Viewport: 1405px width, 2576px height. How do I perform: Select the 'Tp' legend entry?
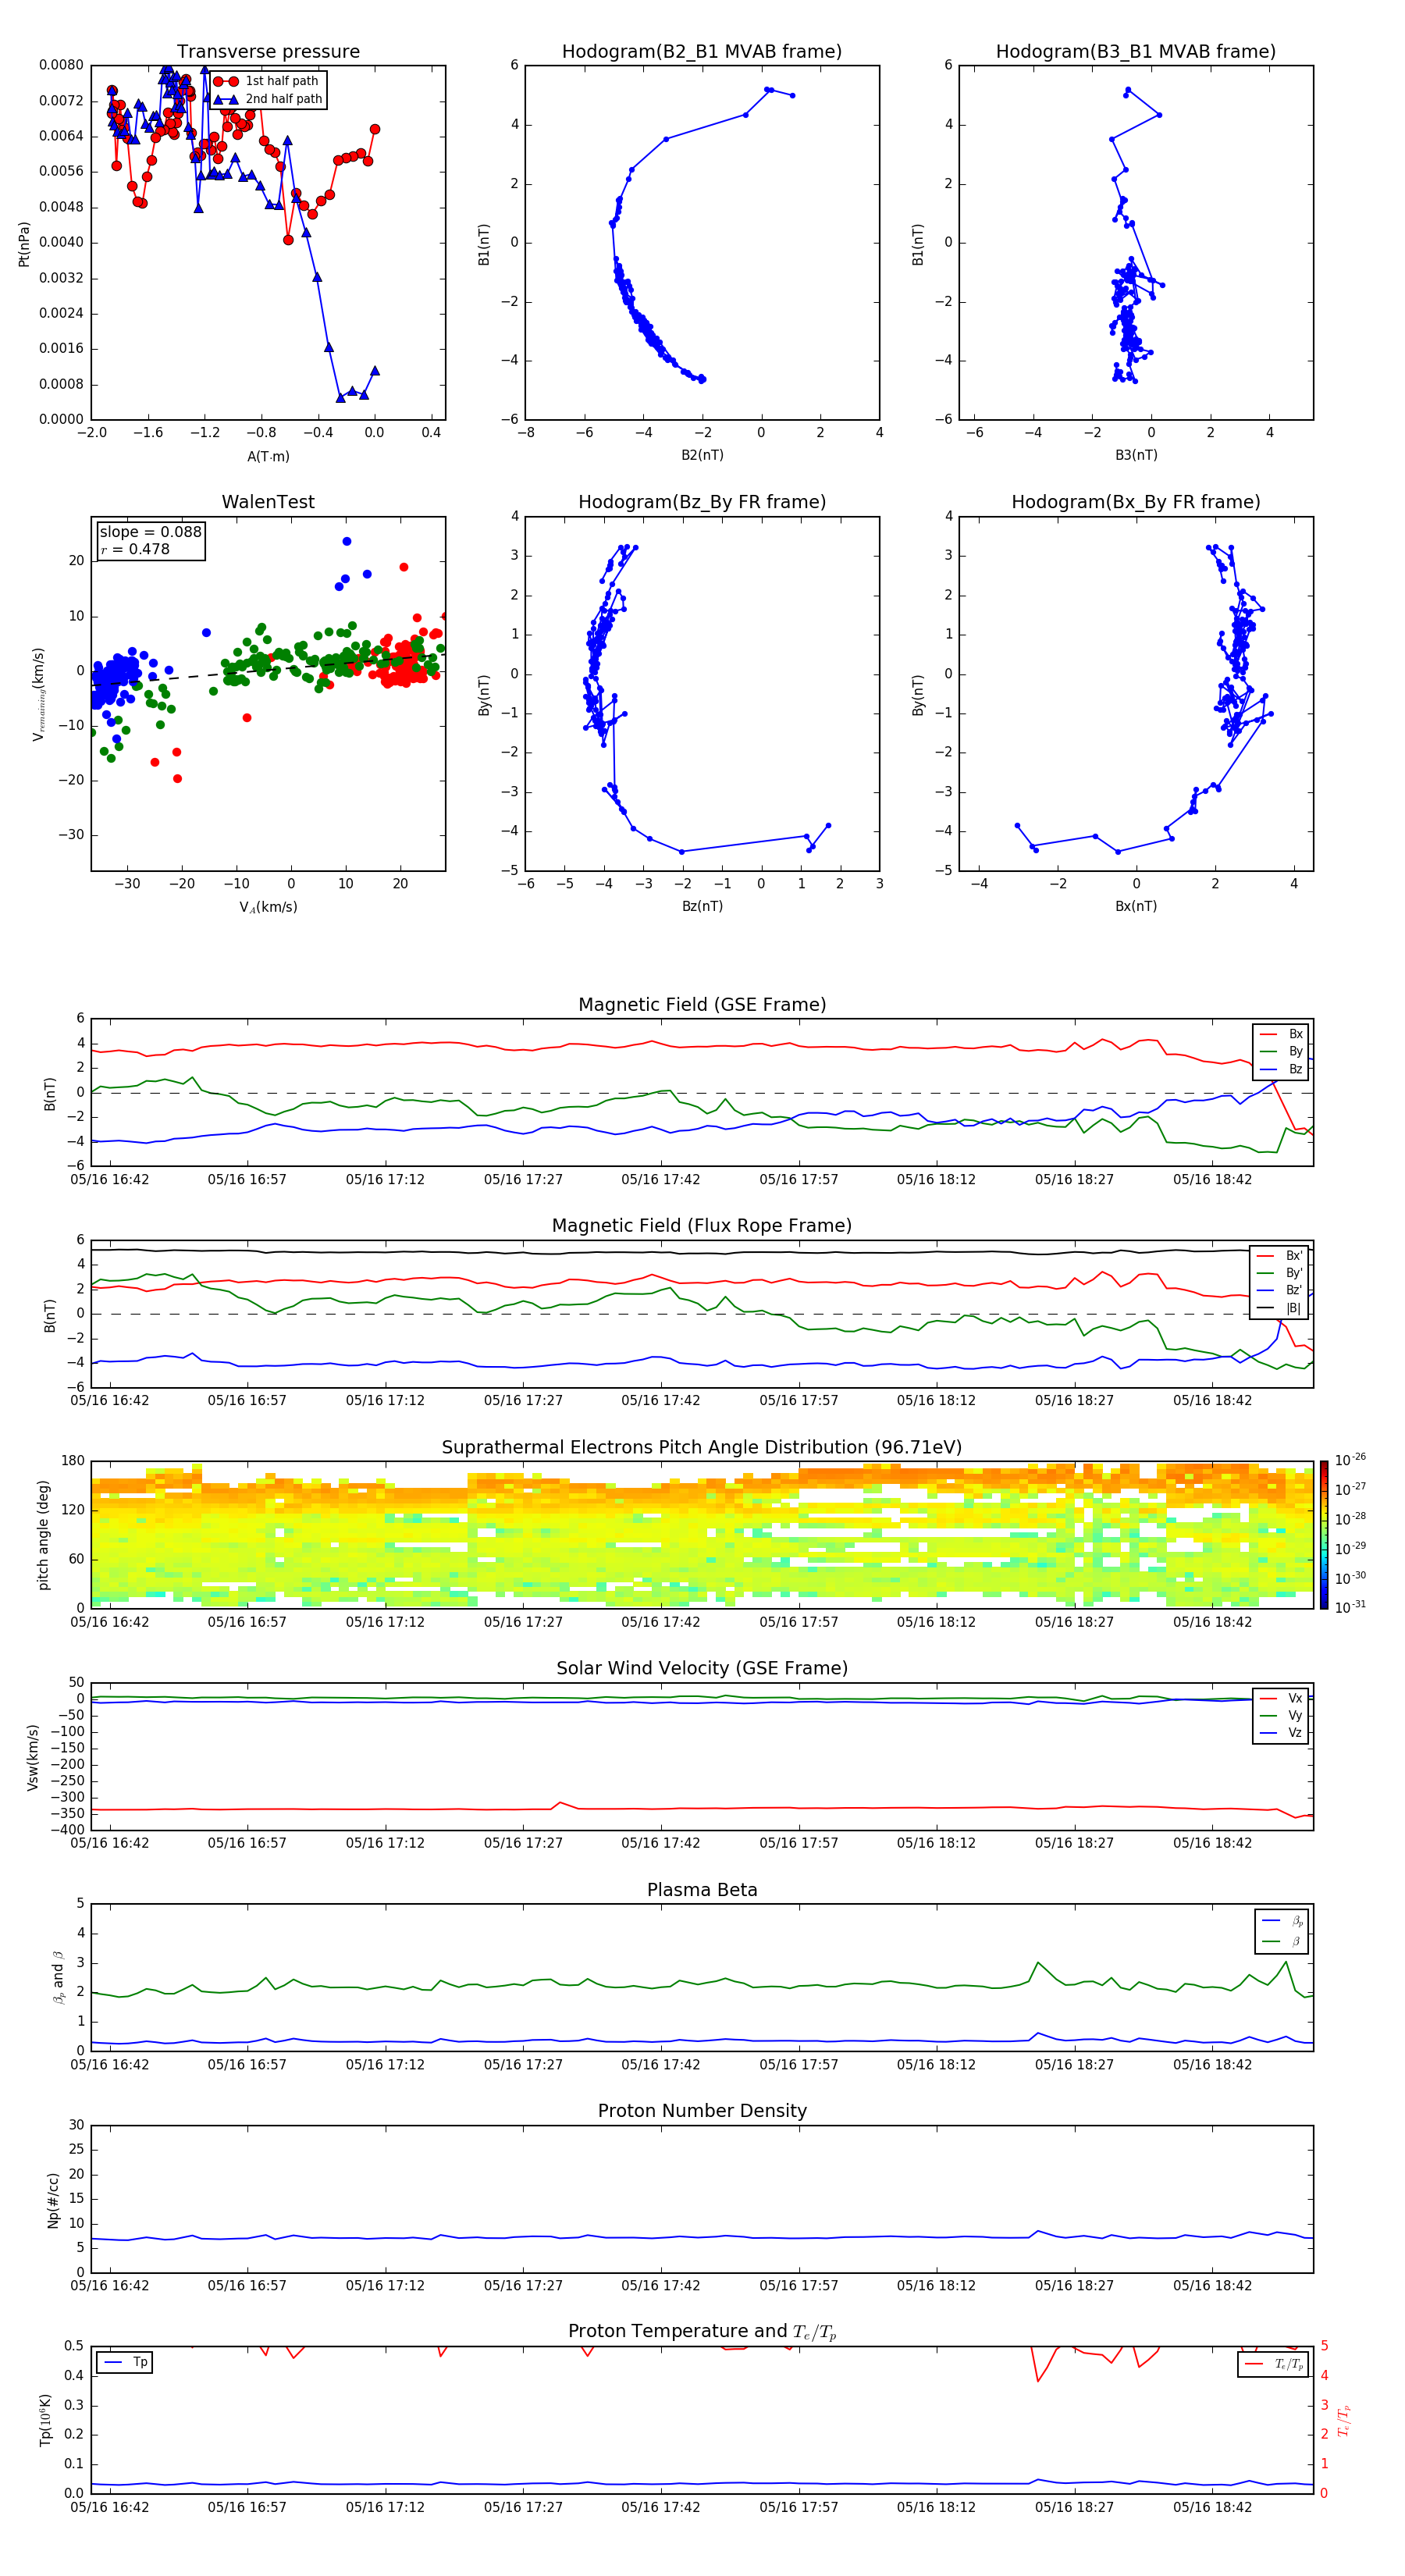click(x=126, y=2362)
